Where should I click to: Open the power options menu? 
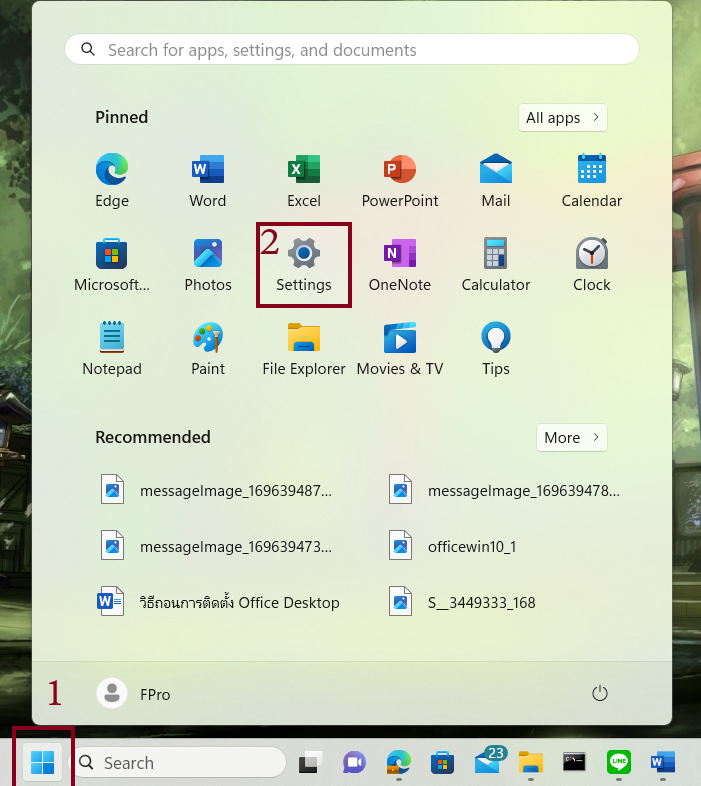point(600,694)
